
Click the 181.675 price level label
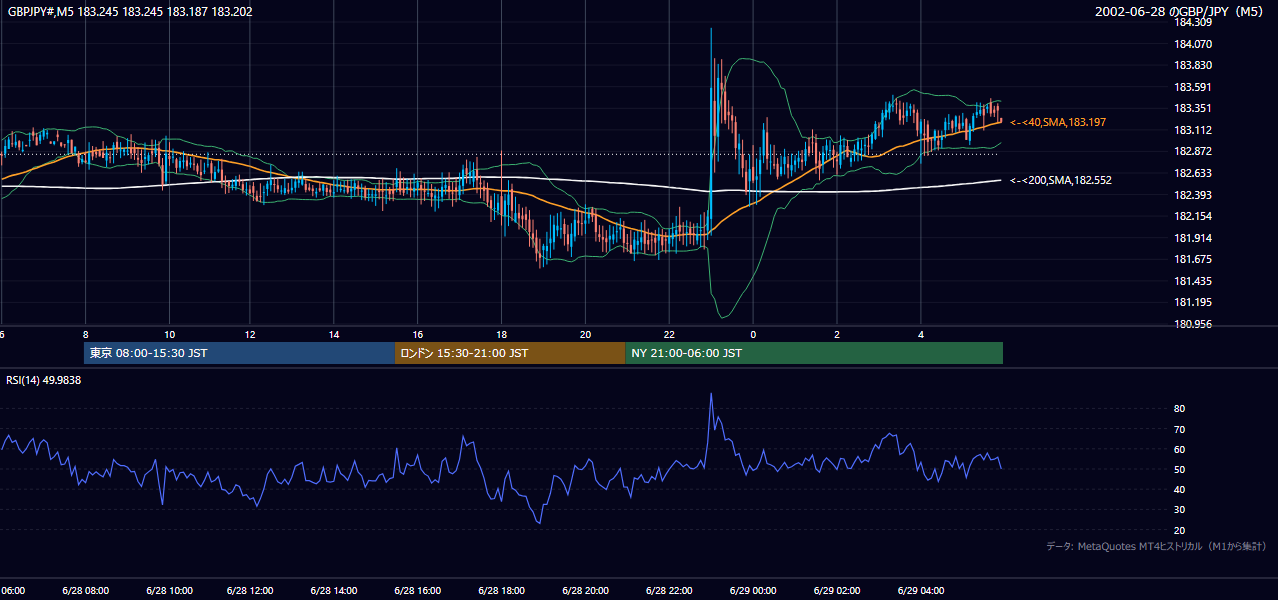click(x=1193, y=259)
